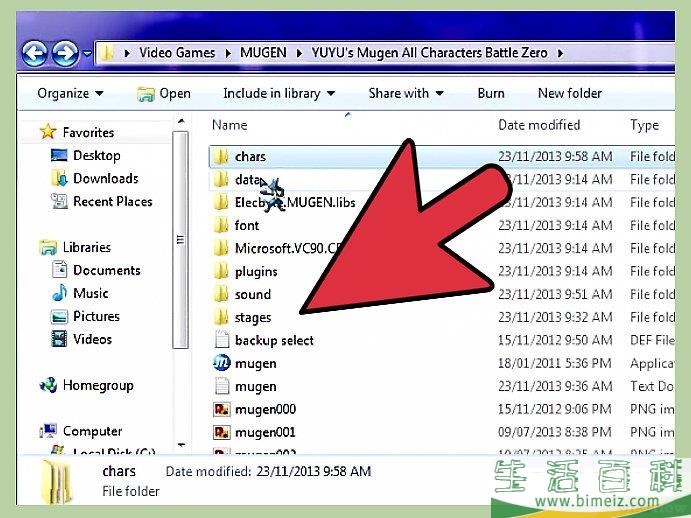Click the navigation pane scrollbar thumb
The width and height of the screenshot is (691, 518).
(181, 240)
